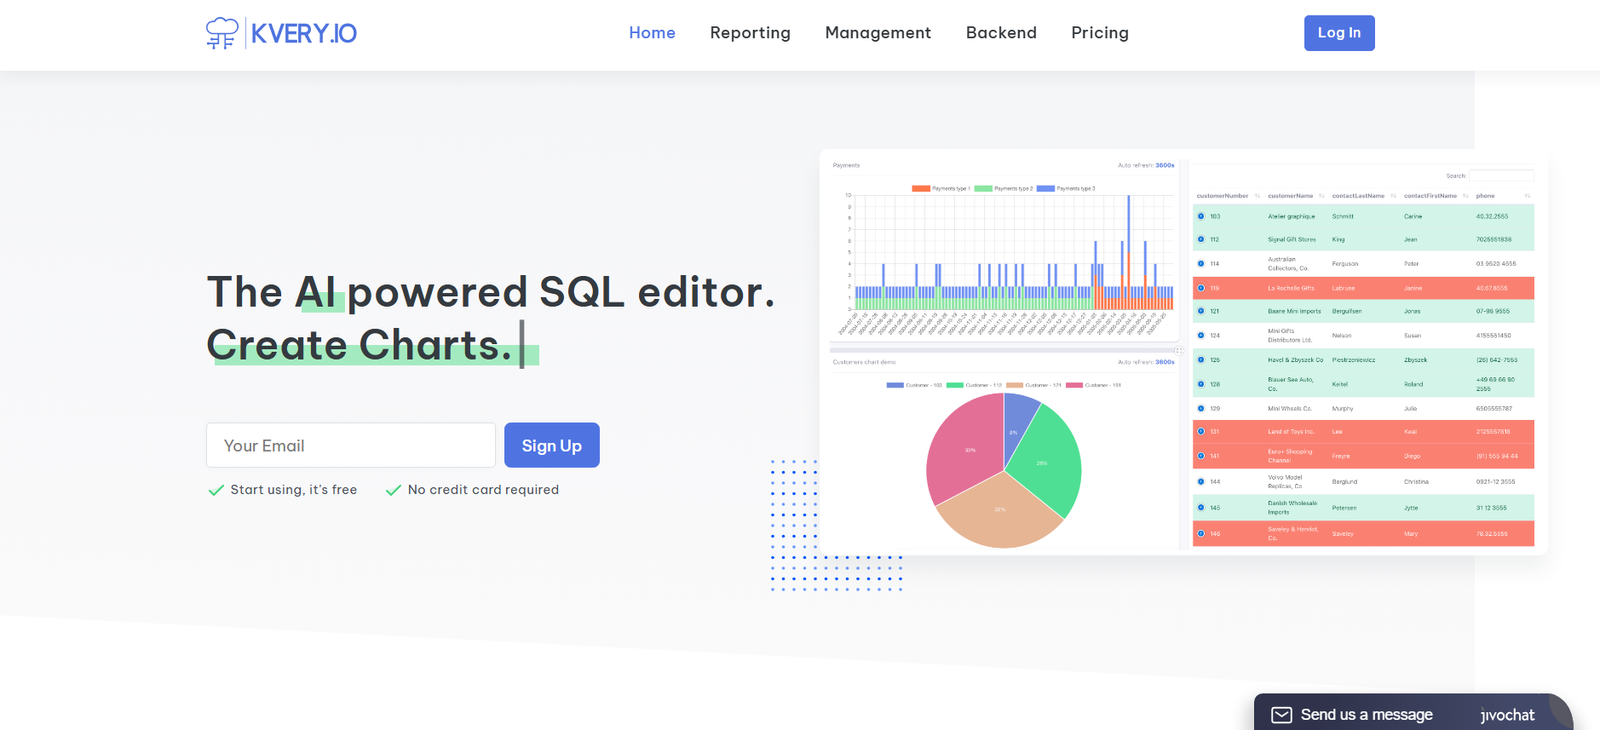Viewport: 1600px width, 730px height.
Task: Click the jivochat brand logo
Action: click(1507, 715)
